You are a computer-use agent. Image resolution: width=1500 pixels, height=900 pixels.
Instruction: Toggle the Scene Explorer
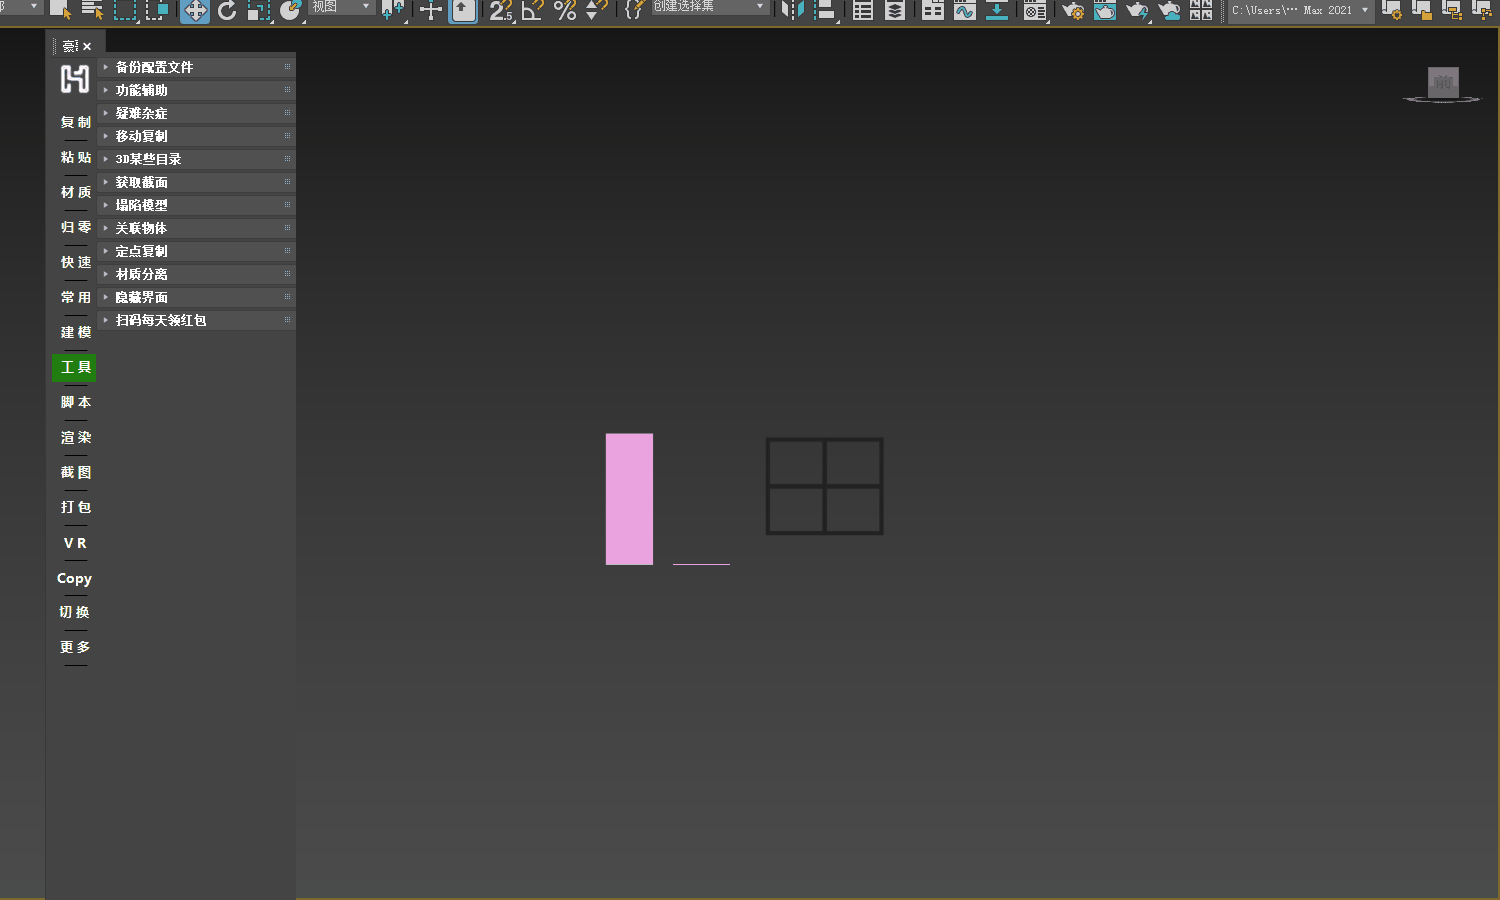[x=863, y=10]
